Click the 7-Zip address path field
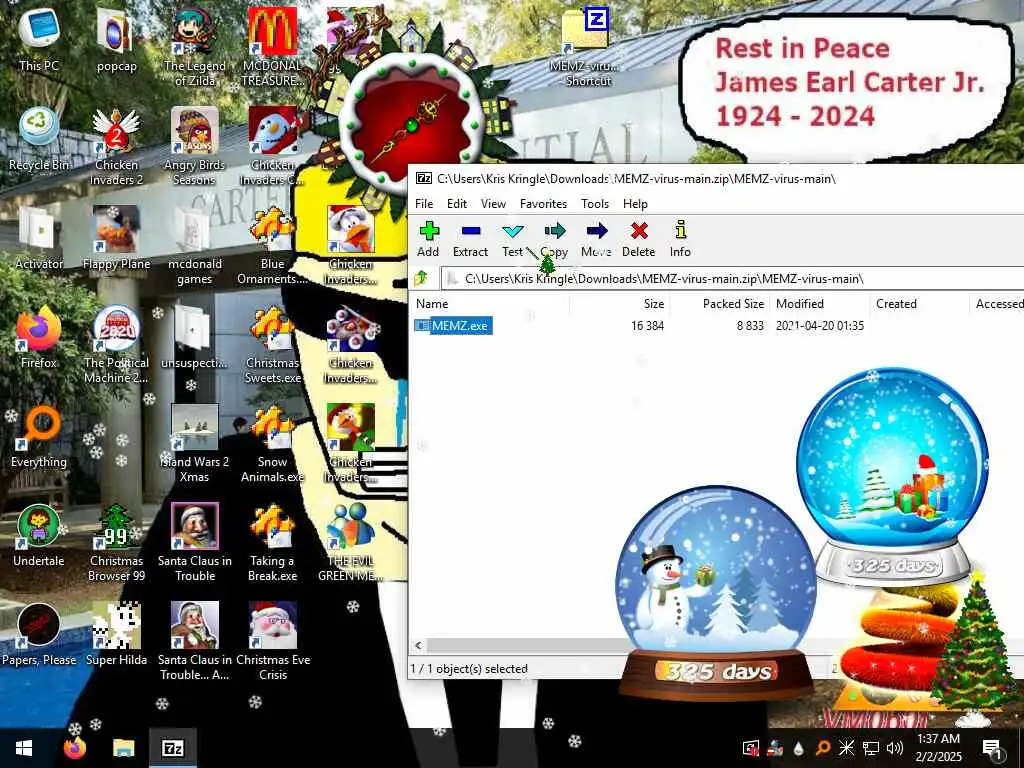Screen dimensions: 1024x768 [x=731, y=279]
